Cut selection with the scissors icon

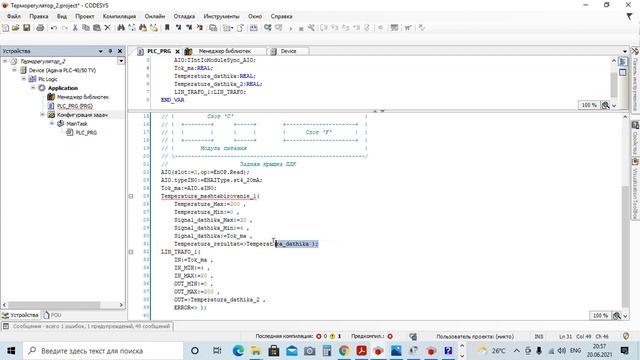coord(75,28)
